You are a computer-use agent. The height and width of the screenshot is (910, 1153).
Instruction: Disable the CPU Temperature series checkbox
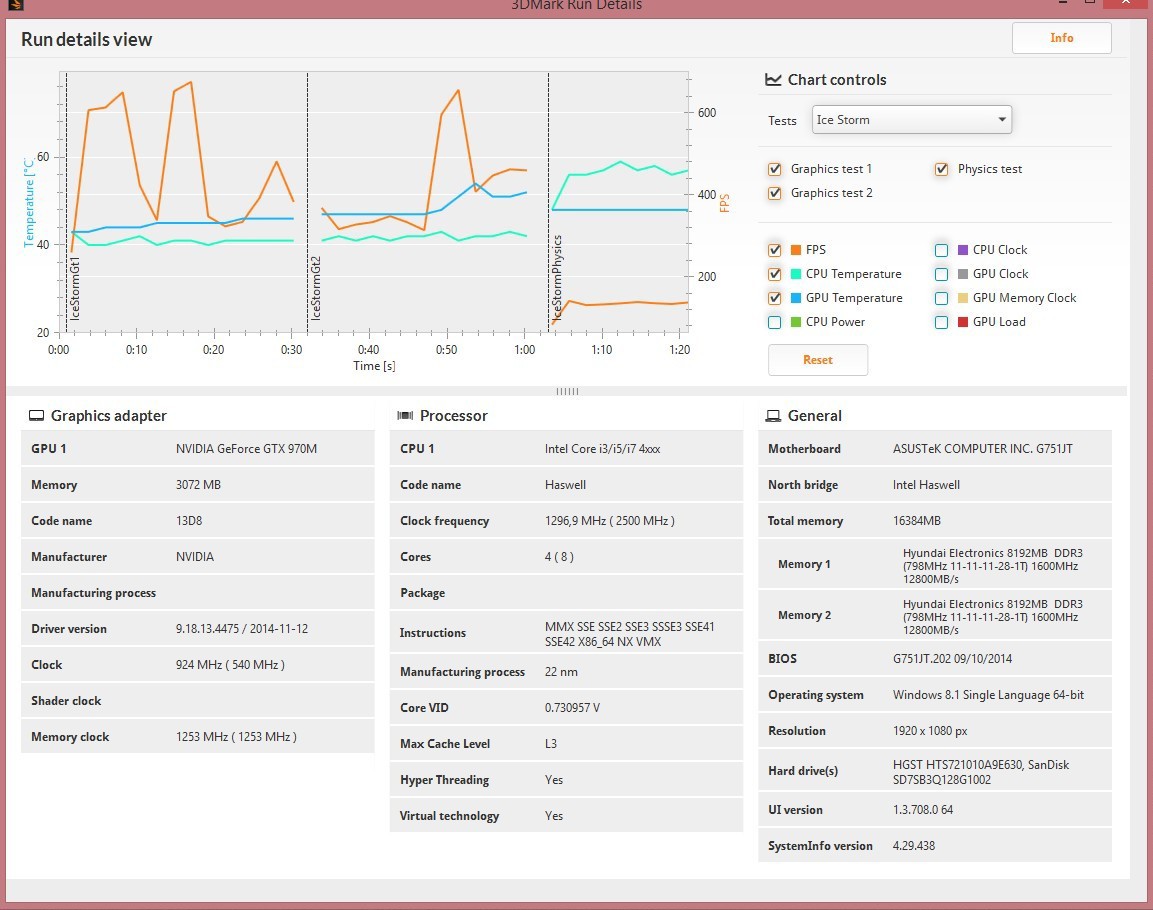774,274
